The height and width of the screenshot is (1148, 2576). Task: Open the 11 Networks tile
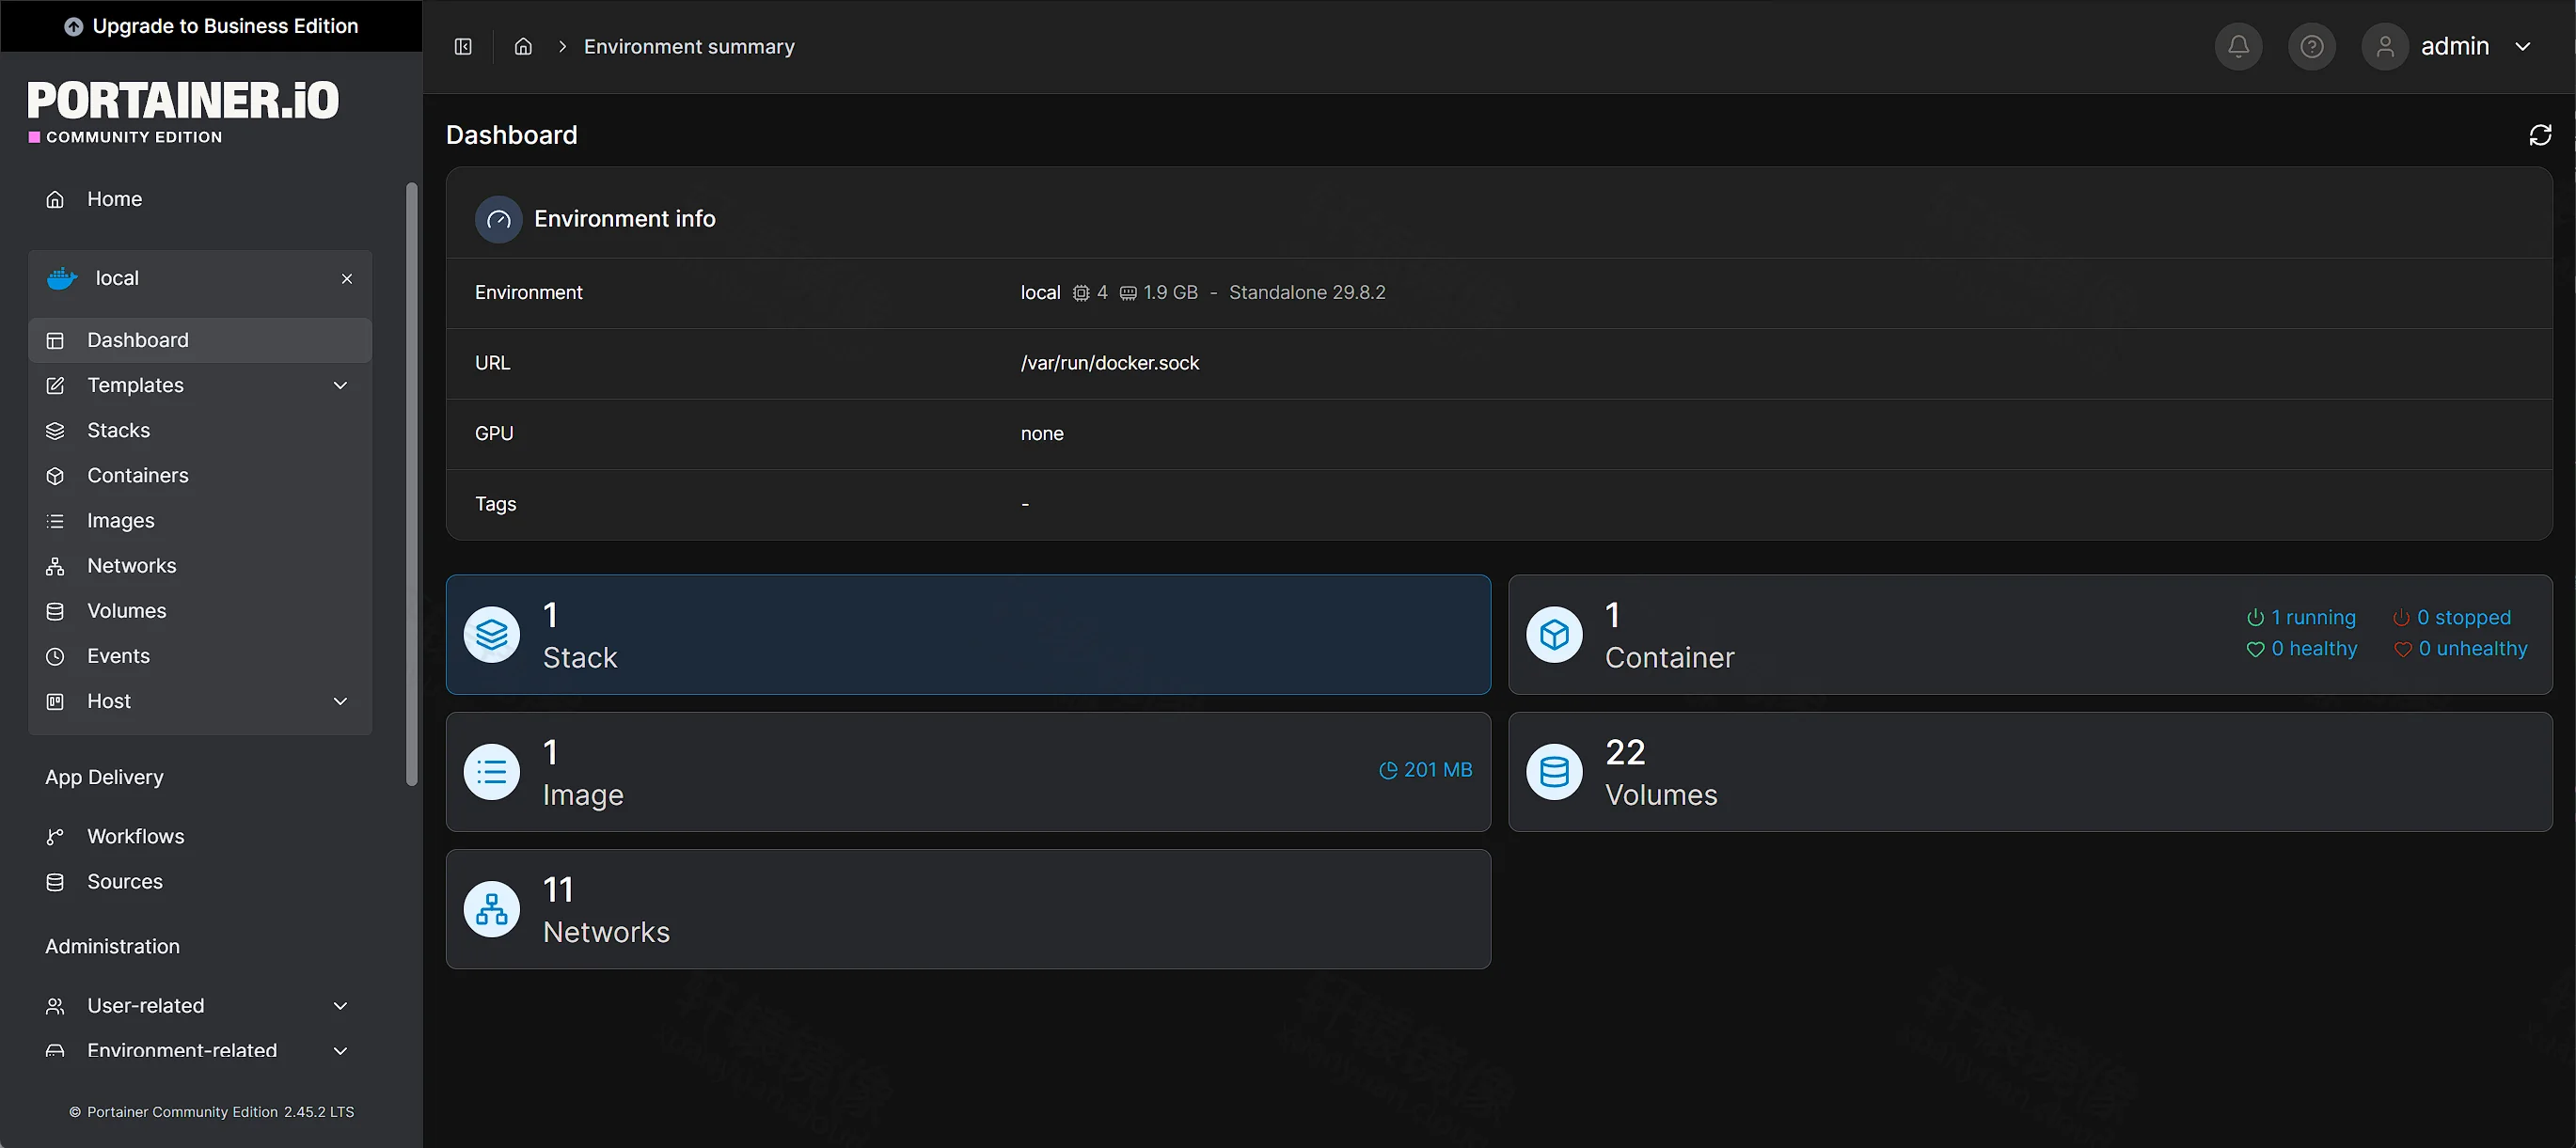pyautogui.click(x=968, y=908)
